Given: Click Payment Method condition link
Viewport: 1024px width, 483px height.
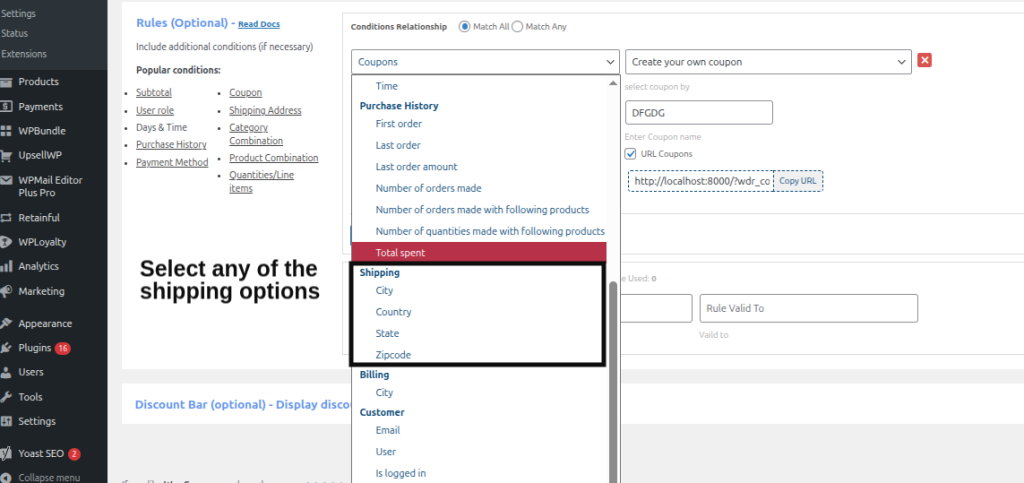Looking at the screenshot, I should click(x=172, y=163).
